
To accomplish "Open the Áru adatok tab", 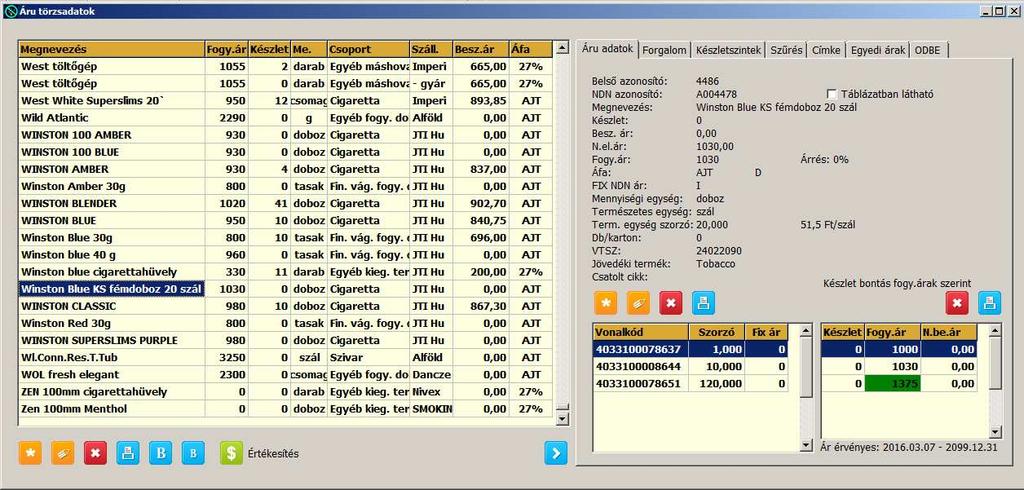I will point(607,49).
